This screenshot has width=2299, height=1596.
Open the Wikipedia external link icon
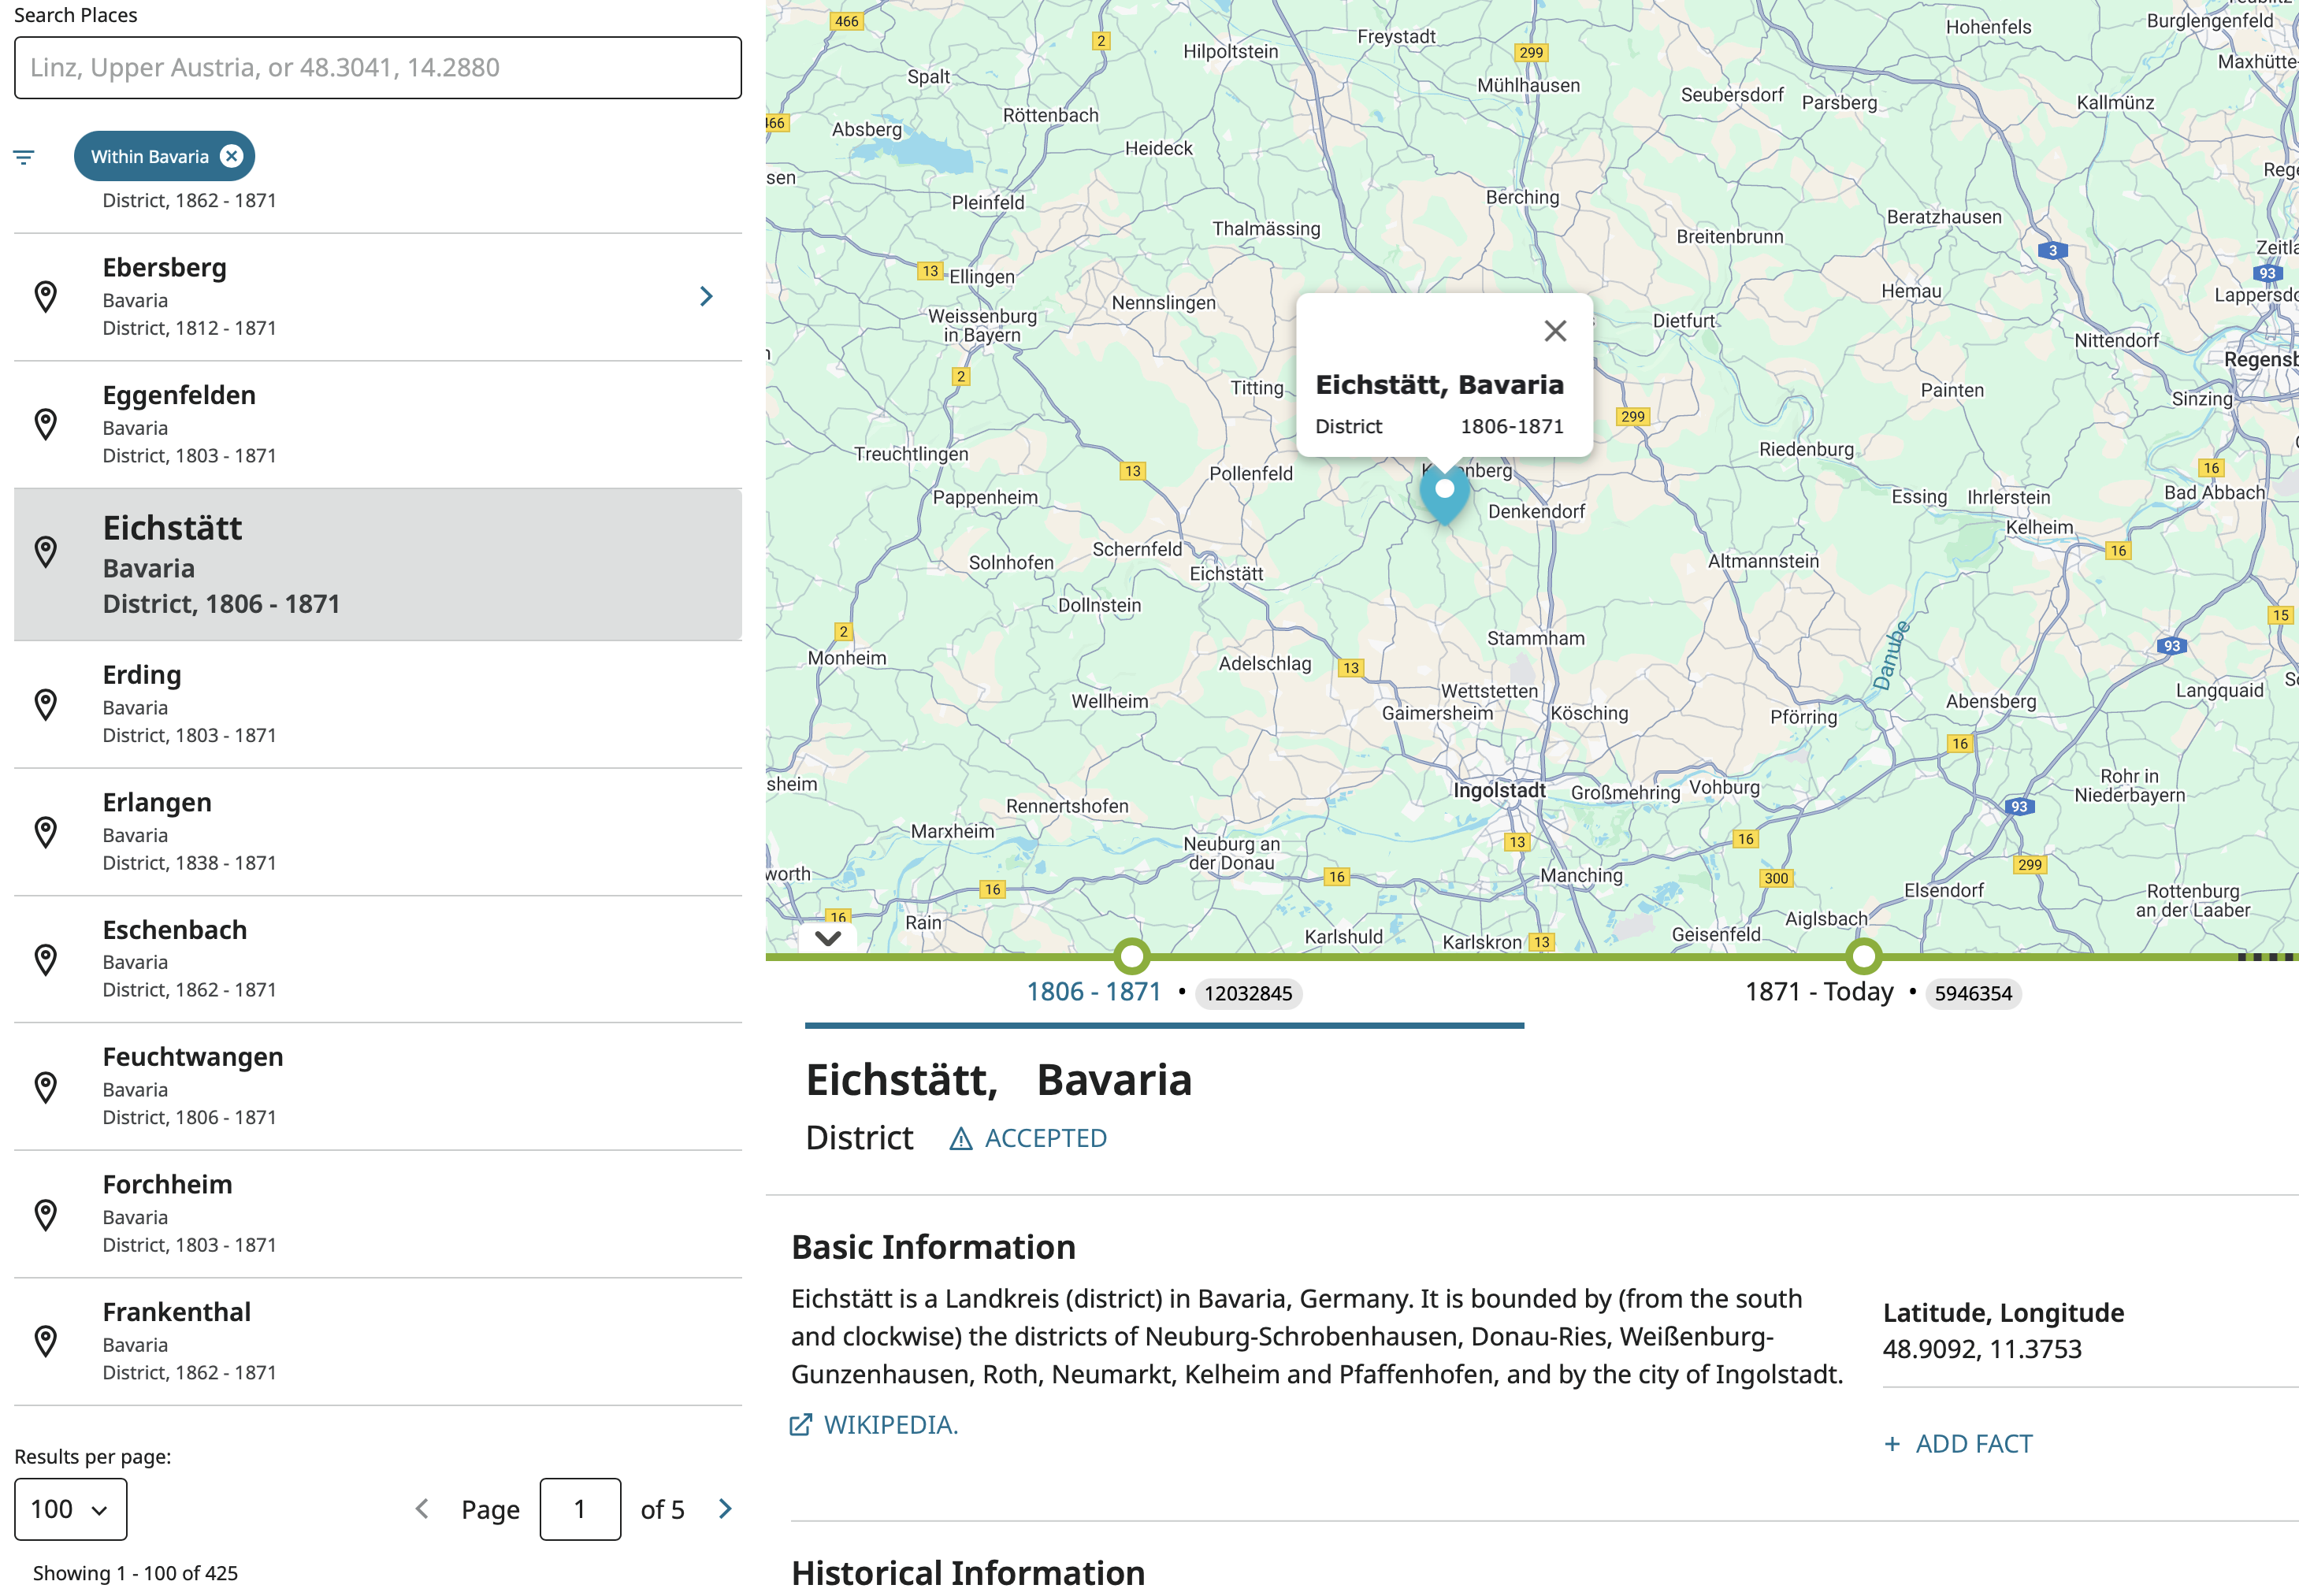(x=801, y=1425)
